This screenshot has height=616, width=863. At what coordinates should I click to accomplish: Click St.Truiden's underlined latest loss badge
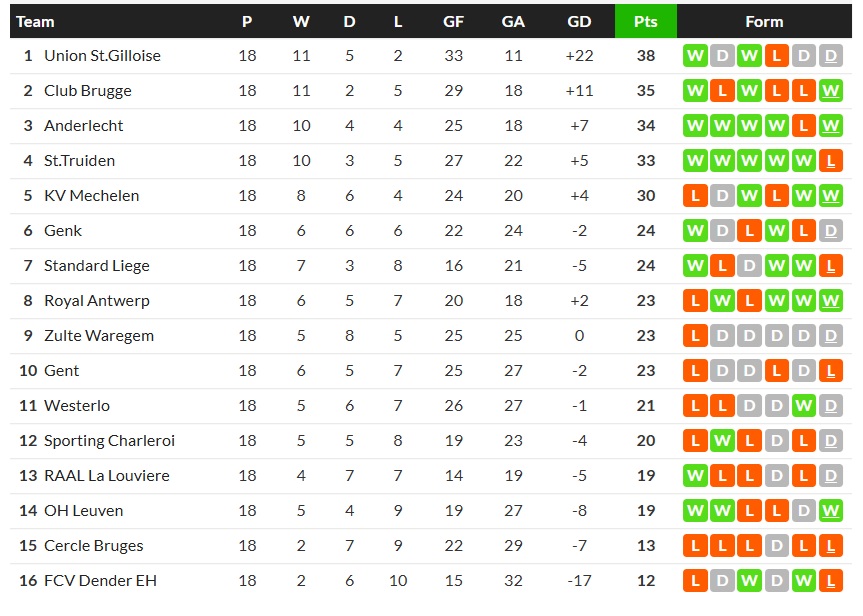[830, 161]
